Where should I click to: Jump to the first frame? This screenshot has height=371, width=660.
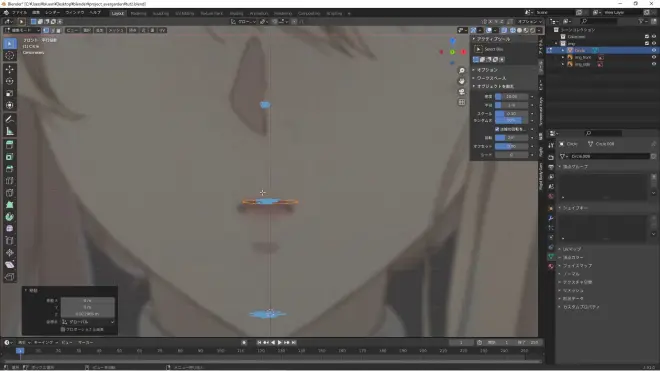click(x=259, y=342)
